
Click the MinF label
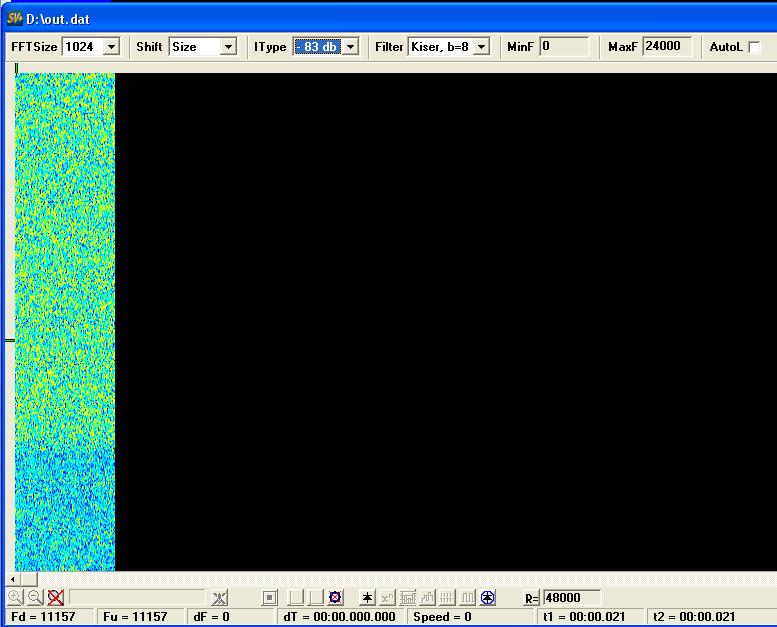pos(520,47)
